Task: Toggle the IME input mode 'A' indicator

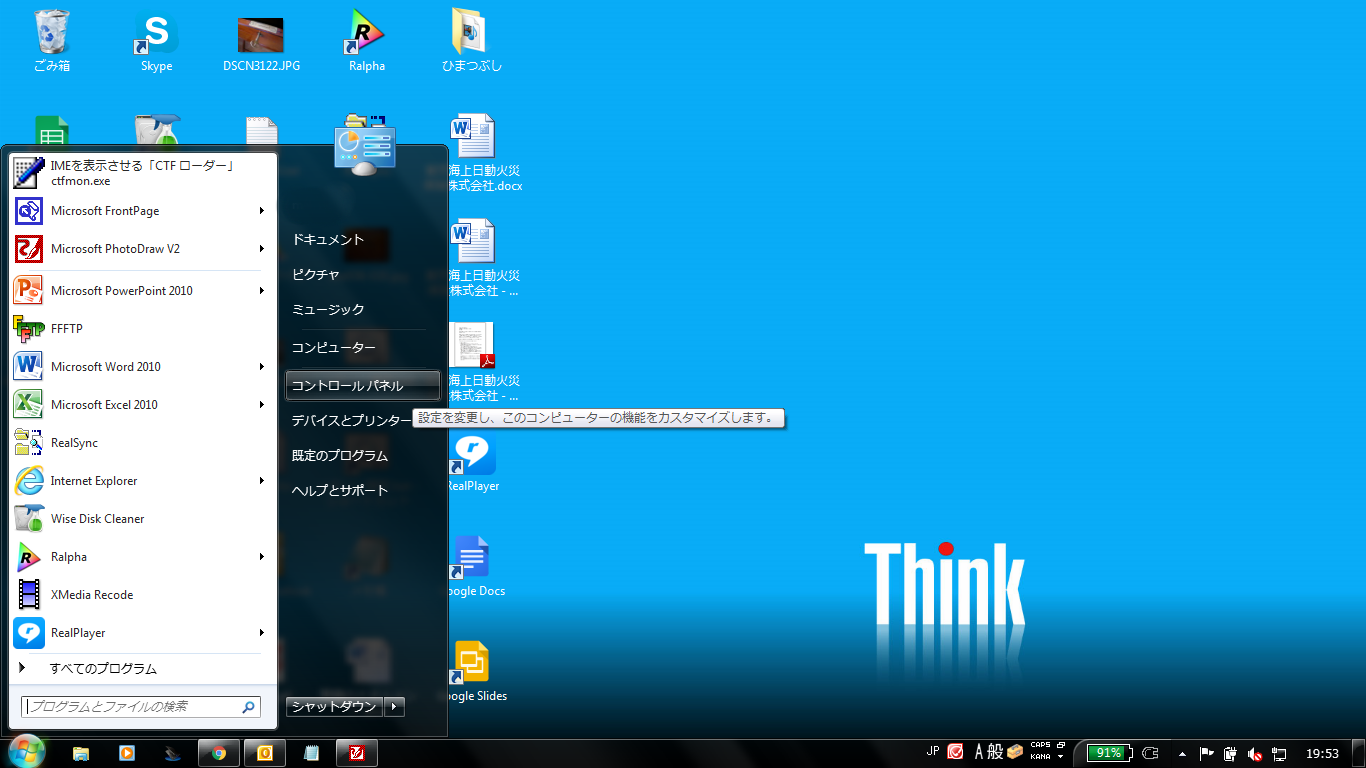Action: click(979, 753)
